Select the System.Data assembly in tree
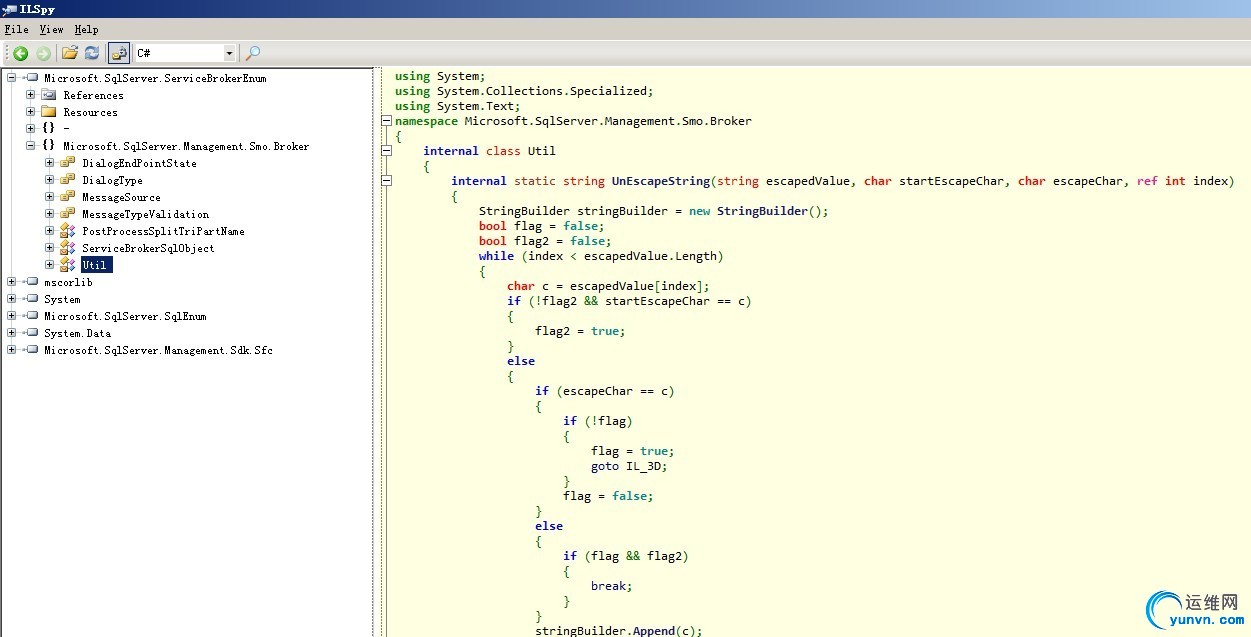 77,333
